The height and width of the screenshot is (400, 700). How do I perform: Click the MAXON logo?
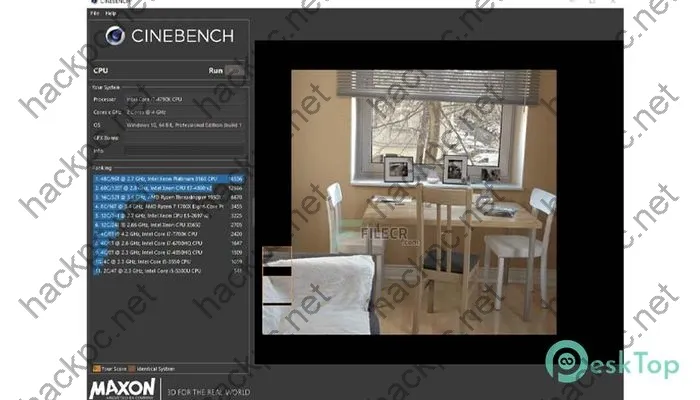[122, 388]
